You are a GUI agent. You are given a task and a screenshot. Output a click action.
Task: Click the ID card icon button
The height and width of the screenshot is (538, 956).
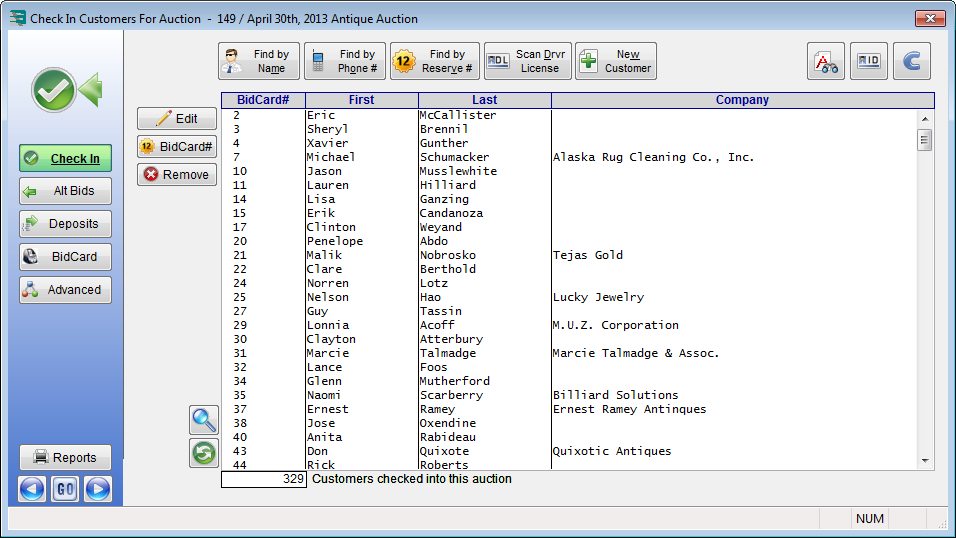tap(869, 61)
